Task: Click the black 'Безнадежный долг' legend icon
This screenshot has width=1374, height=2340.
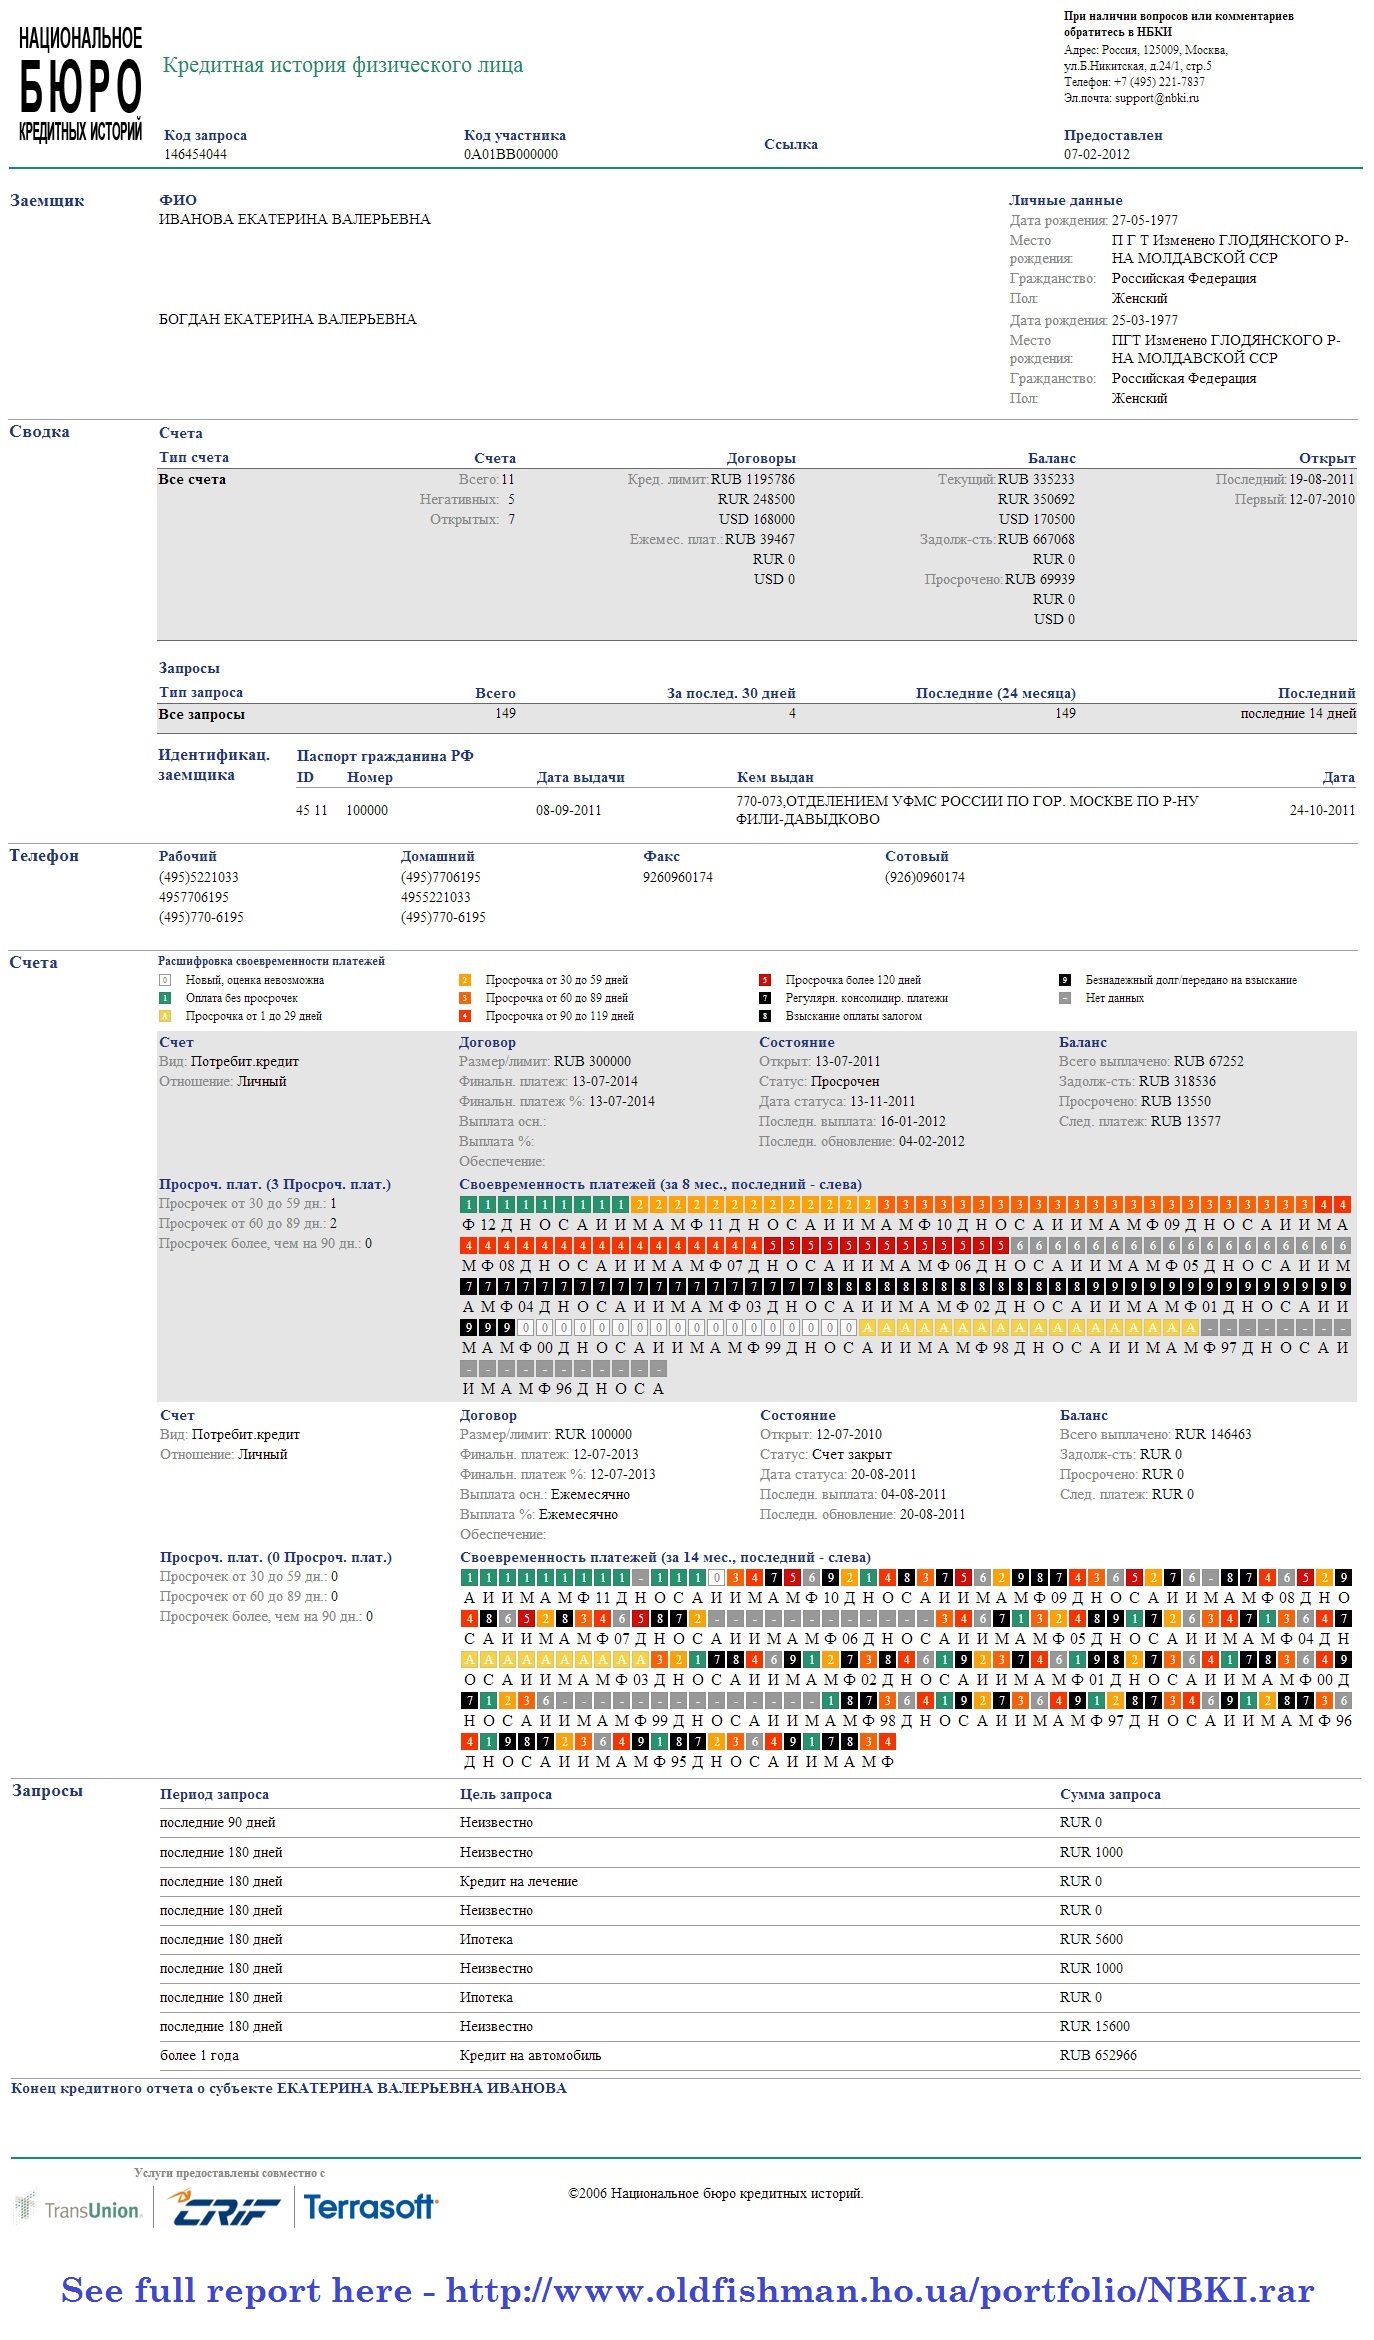Action: pos(1065,980)
